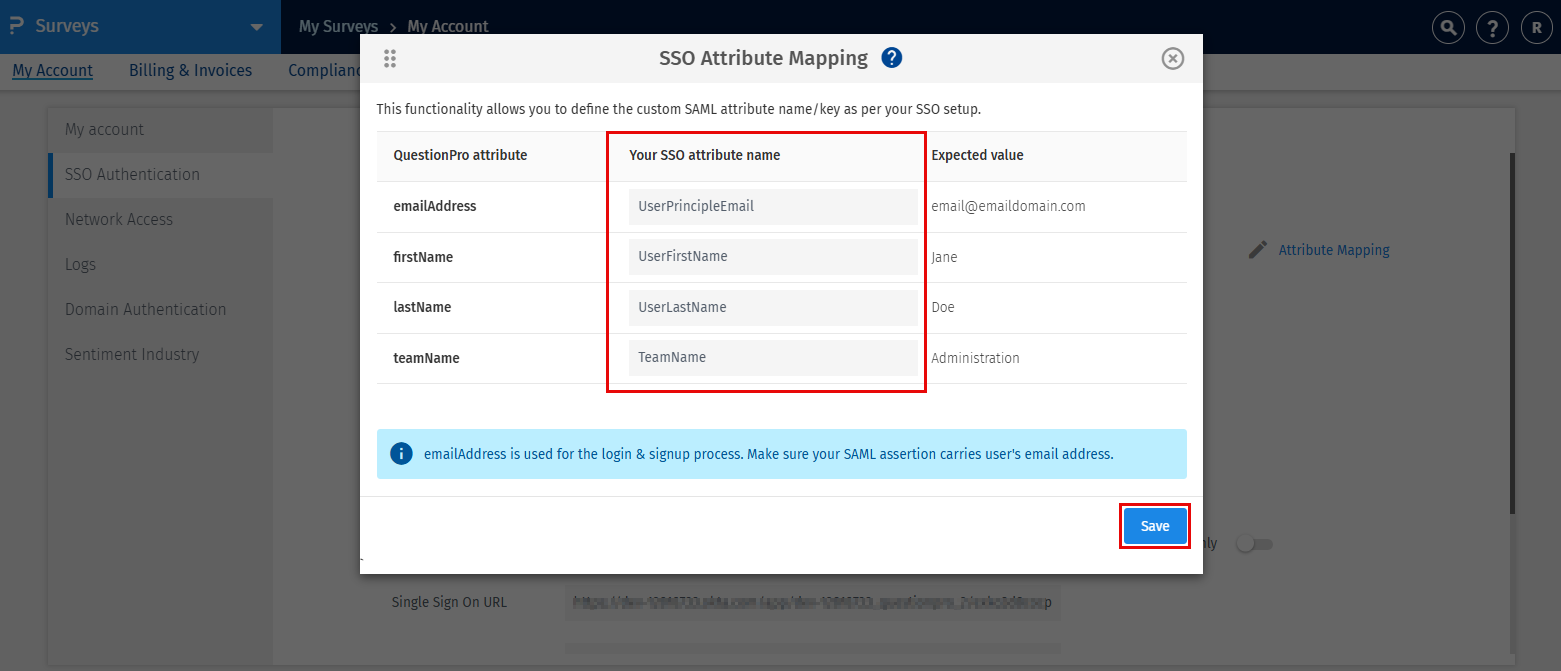Screen dimensions: 1561x671
Task: Open Network Access in the sidebar
Action: click(x=119, y=219)
